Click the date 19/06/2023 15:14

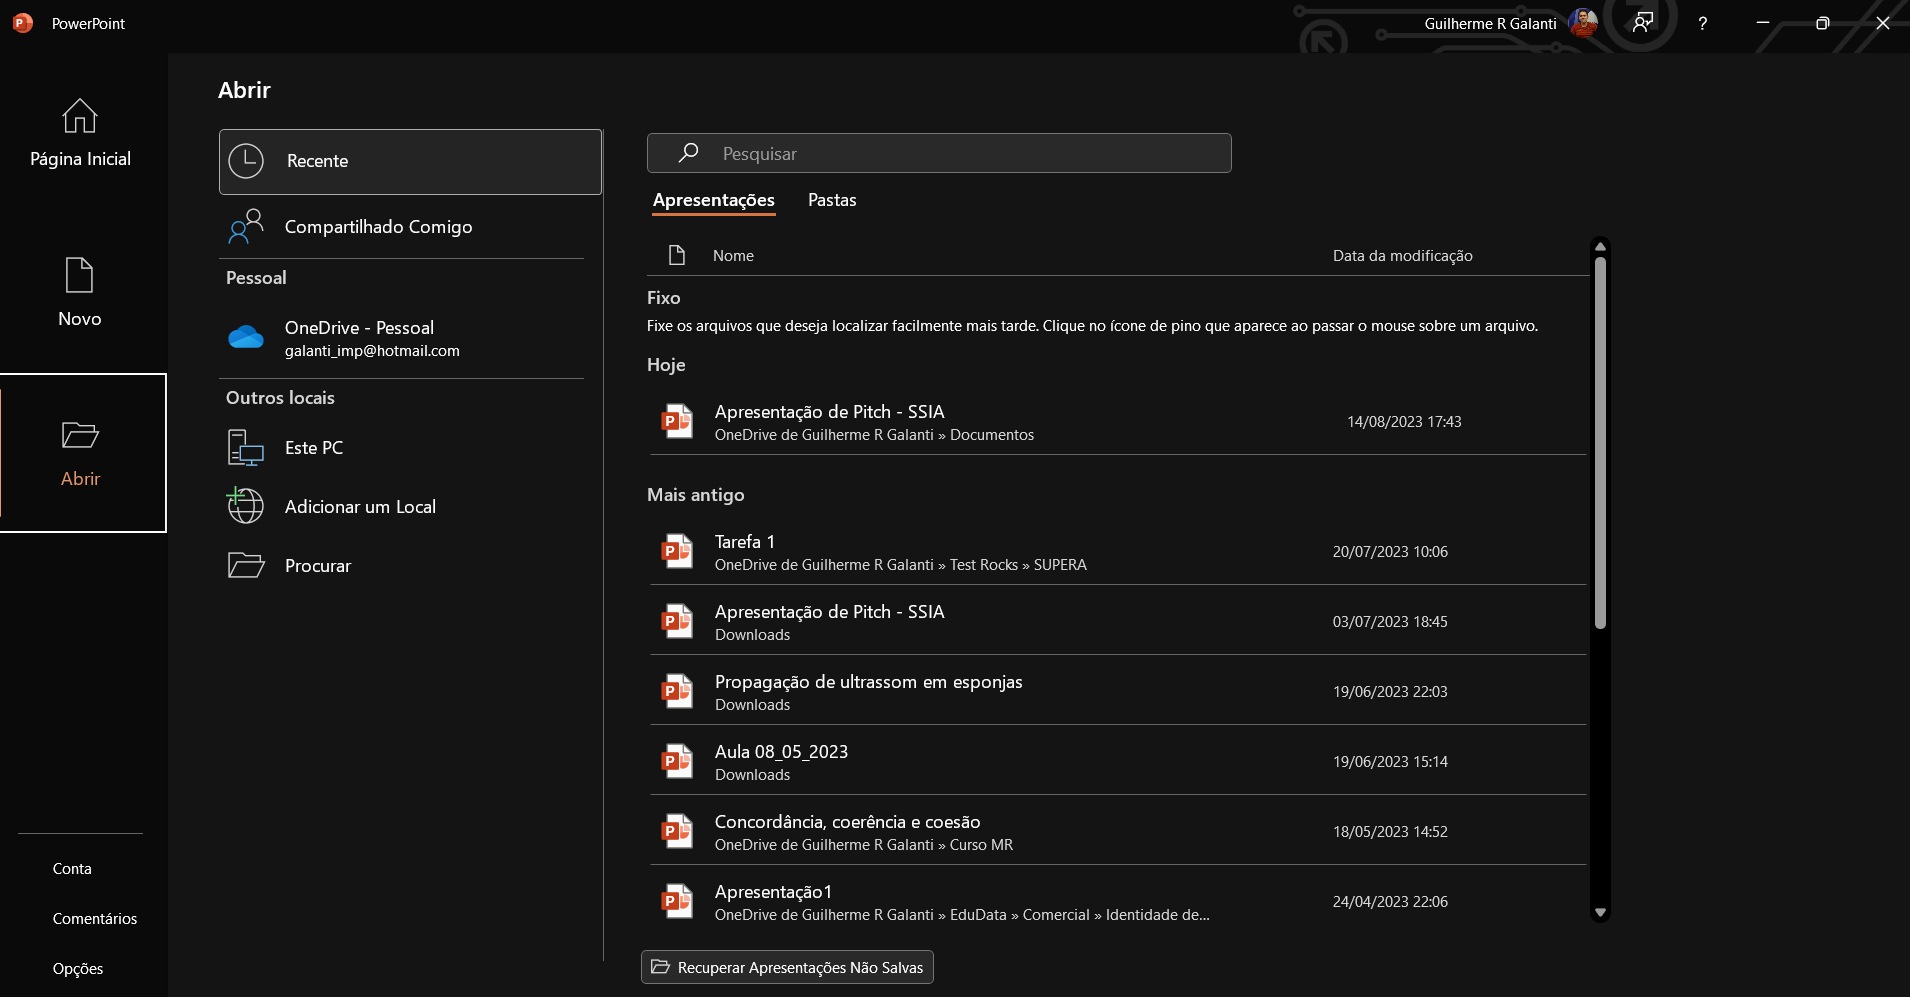pyautogui.click(x=1390, y=762)
